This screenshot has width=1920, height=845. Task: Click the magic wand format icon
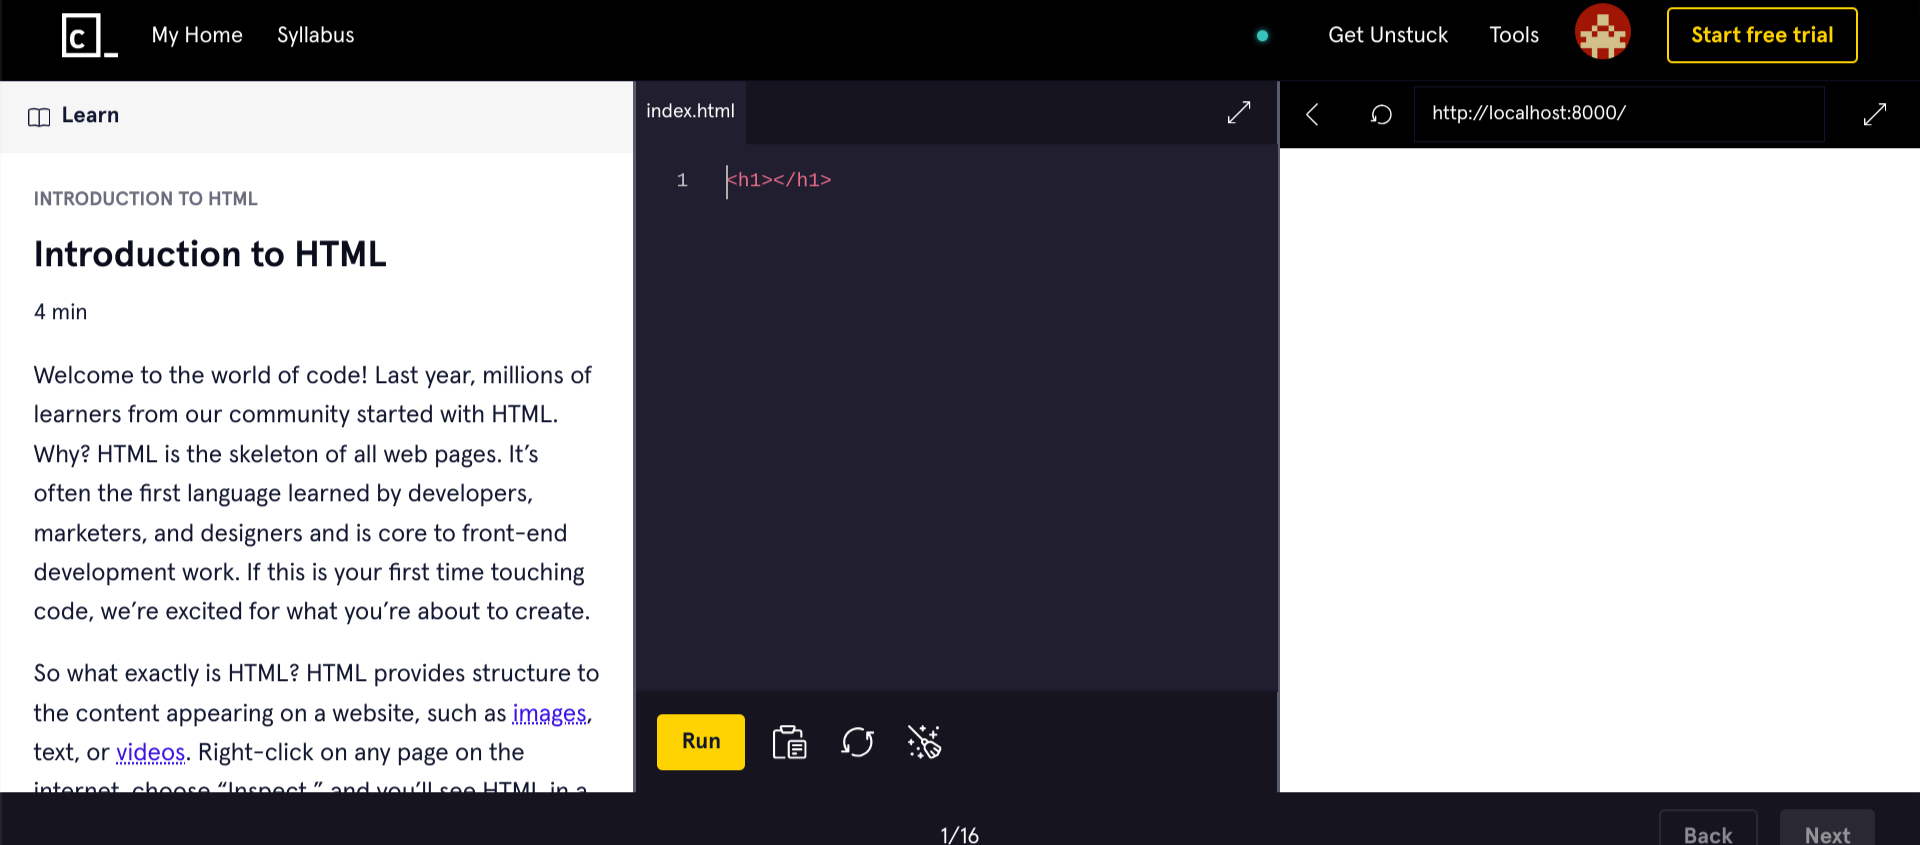pyautogui.click(x=924, y=742)
